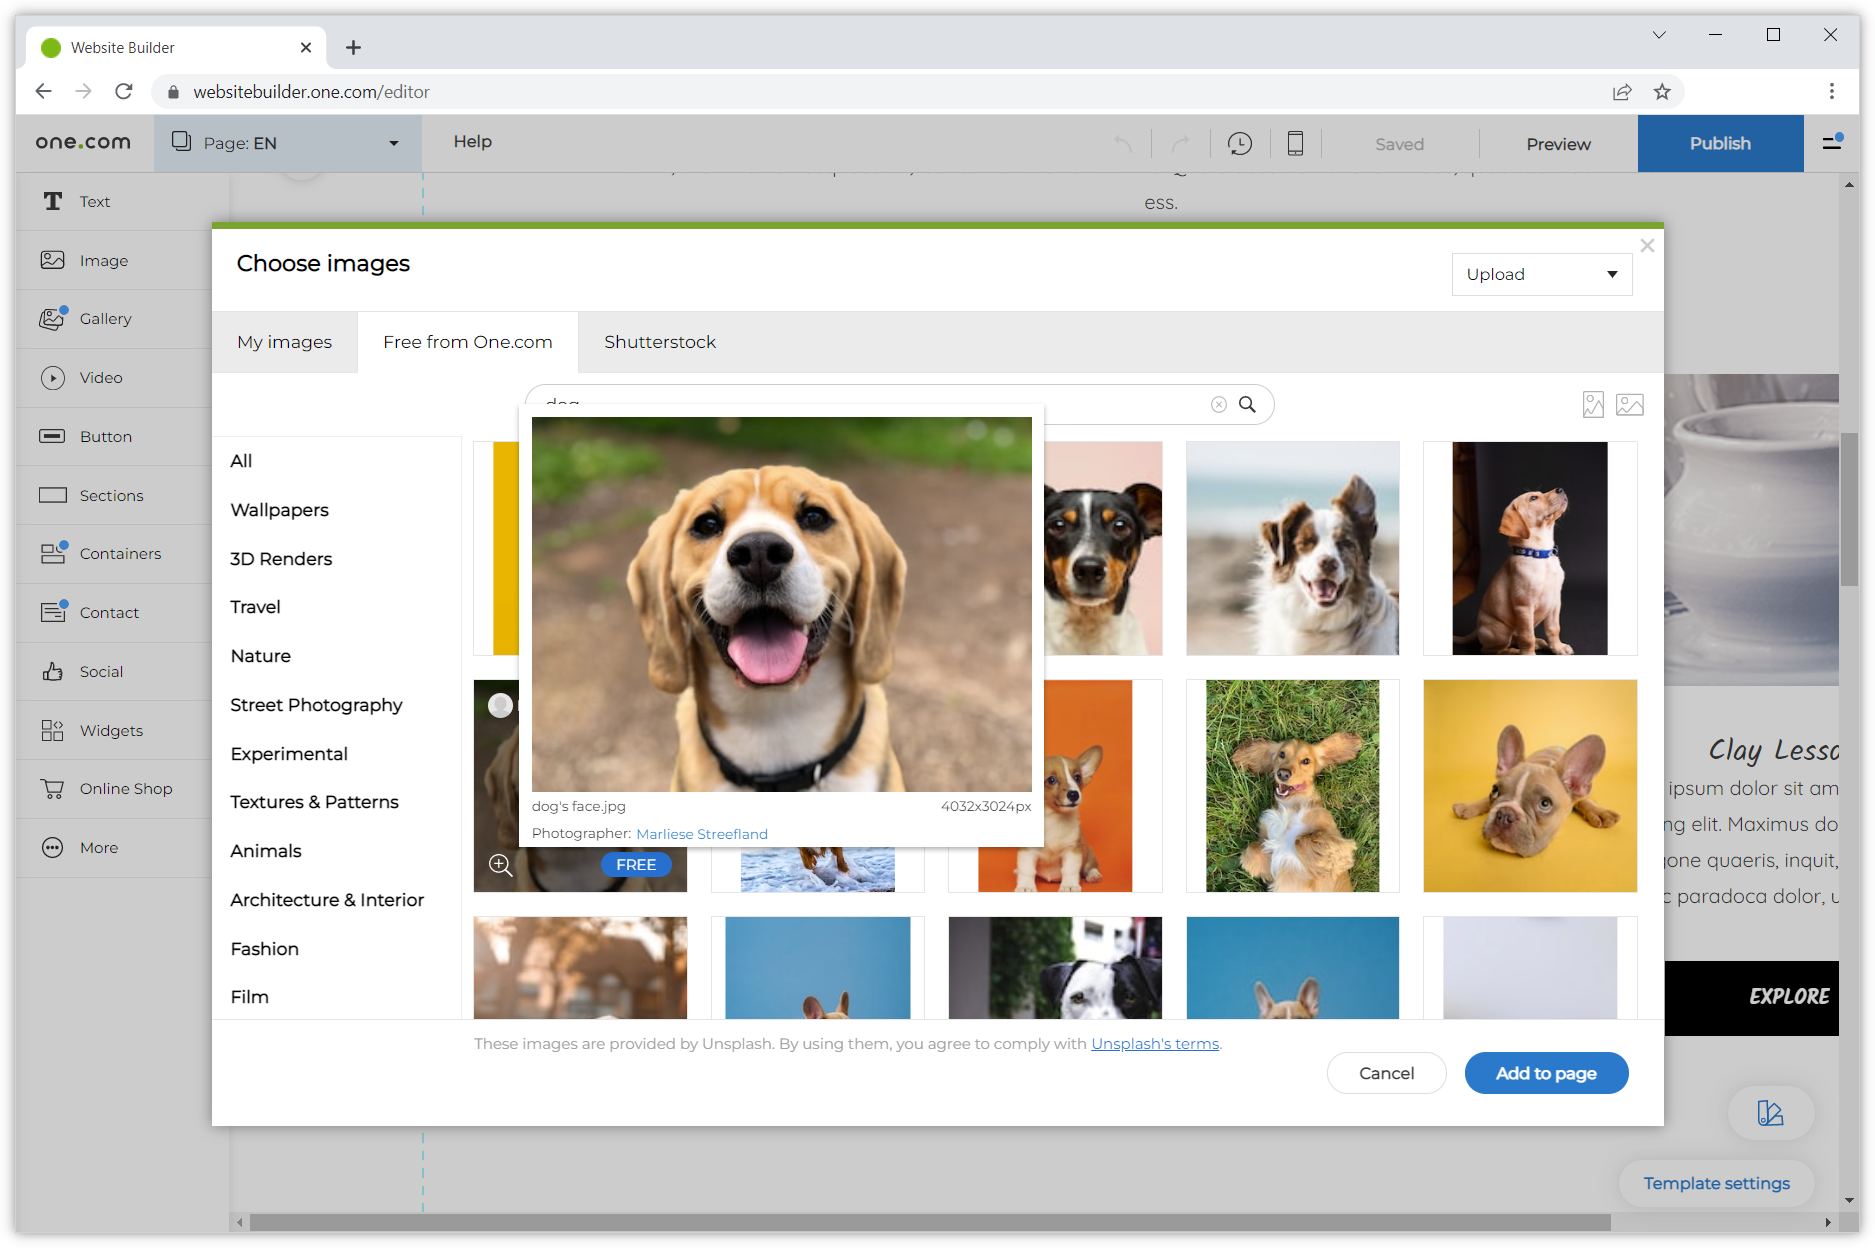Select the Animals category
Screen dimensions: 1875x1248
[266, 851]
